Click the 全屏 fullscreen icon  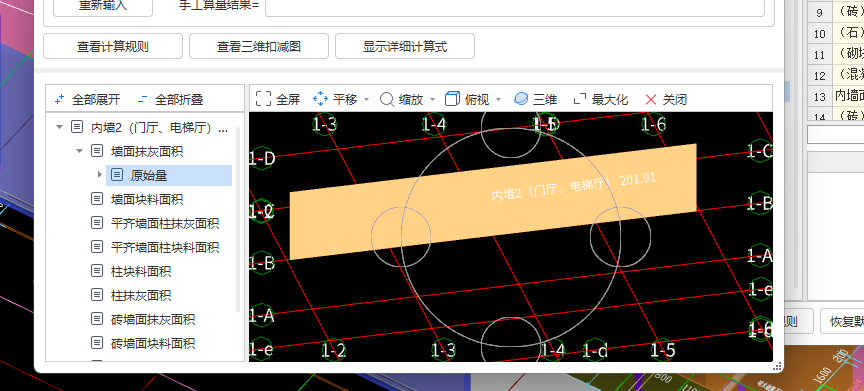coord(264,99)
